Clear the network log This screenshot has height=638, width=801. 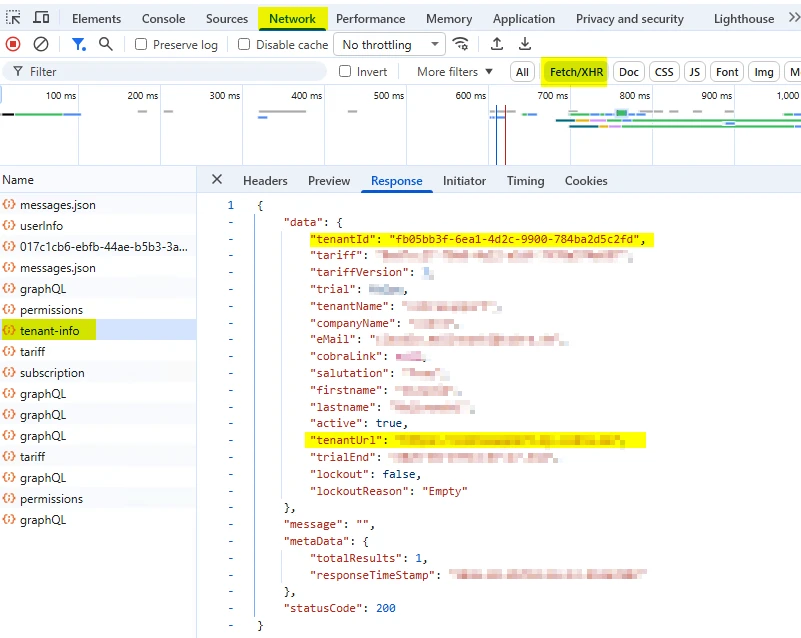(41, 44)
